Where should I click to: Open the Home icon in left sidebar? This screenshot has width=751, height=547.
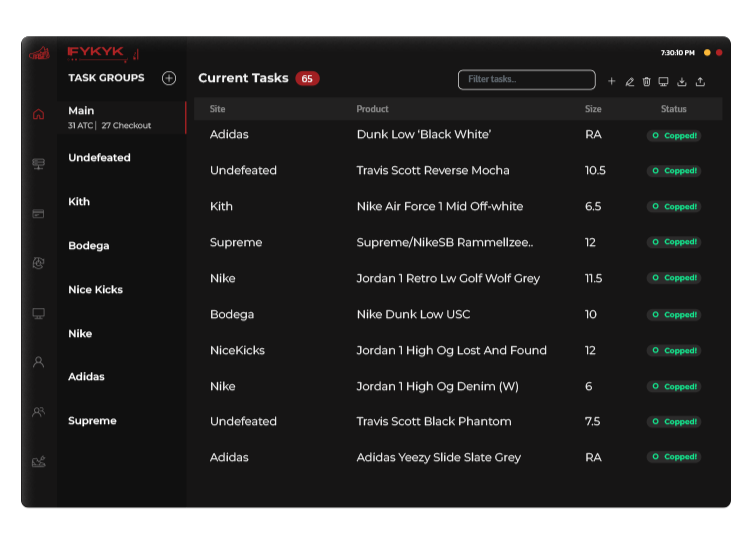click(38, 114)
